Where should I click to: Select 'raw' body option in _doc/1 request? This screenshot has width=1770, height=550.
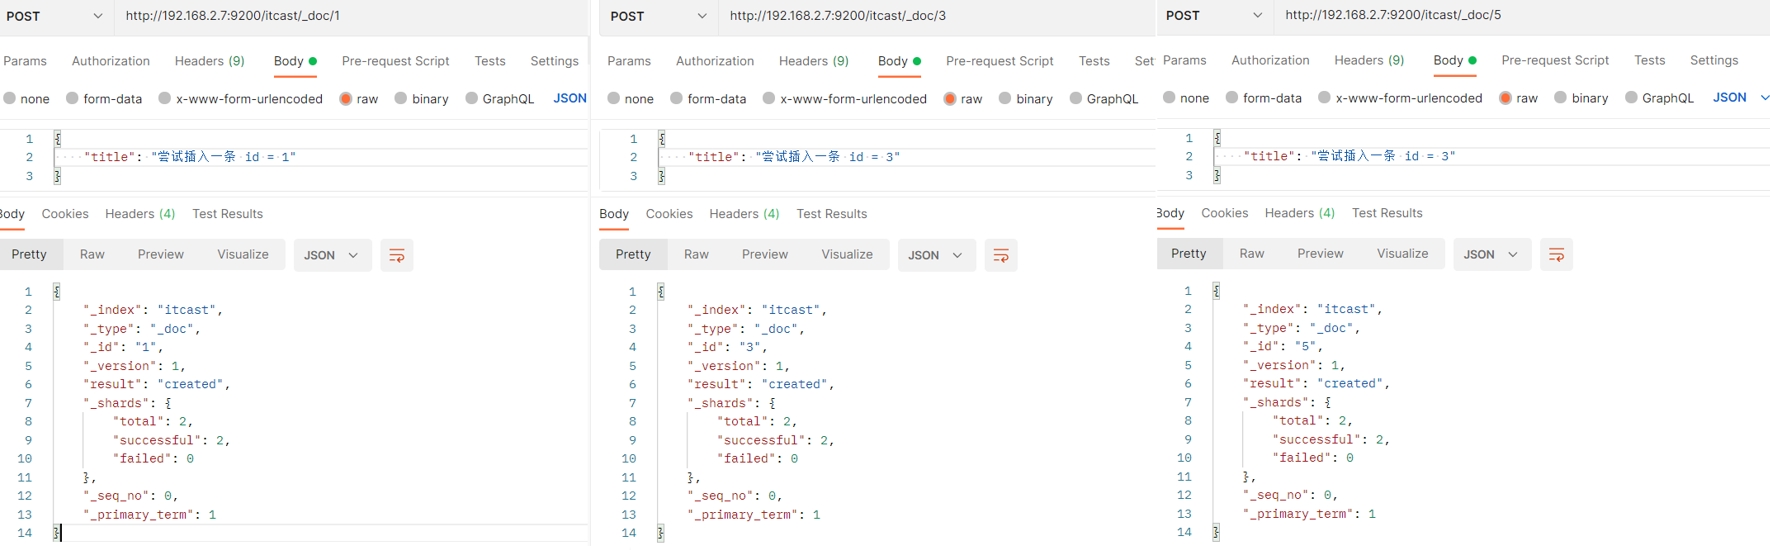coord(358,99)
